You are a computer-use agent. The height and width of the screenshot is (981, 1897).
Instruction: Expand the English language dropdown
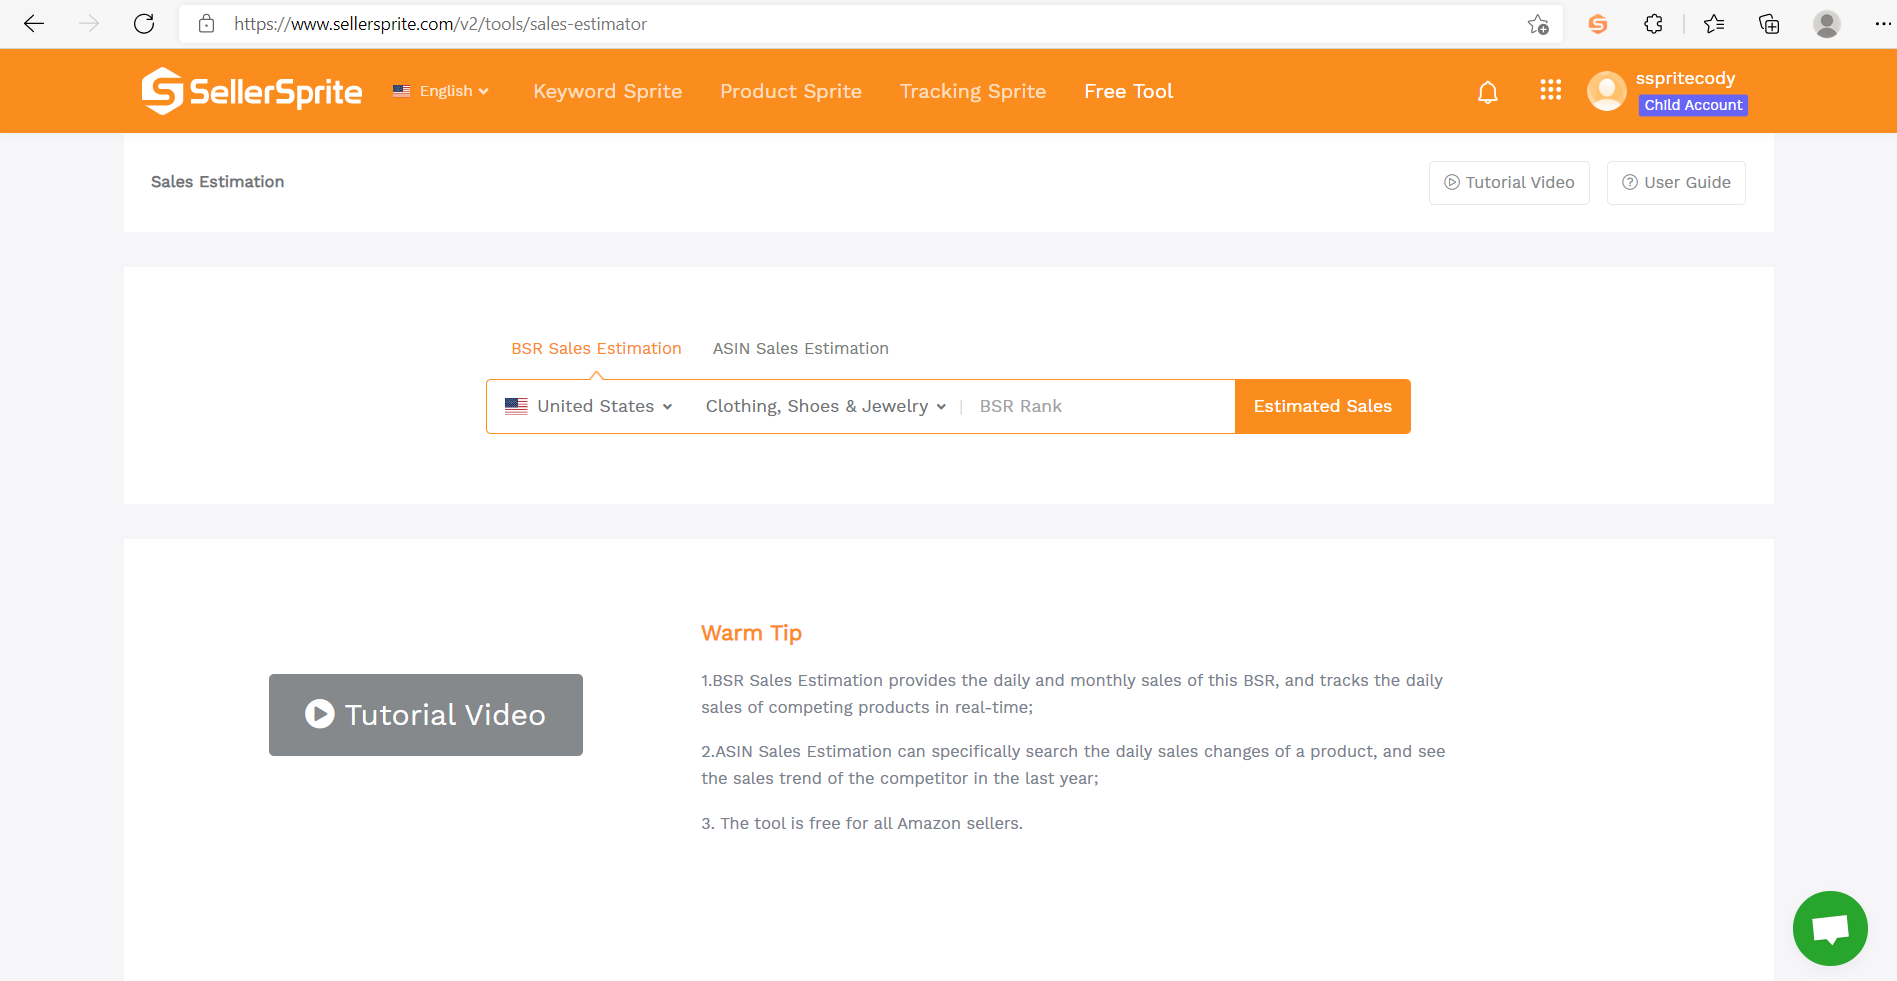point(441,91)
